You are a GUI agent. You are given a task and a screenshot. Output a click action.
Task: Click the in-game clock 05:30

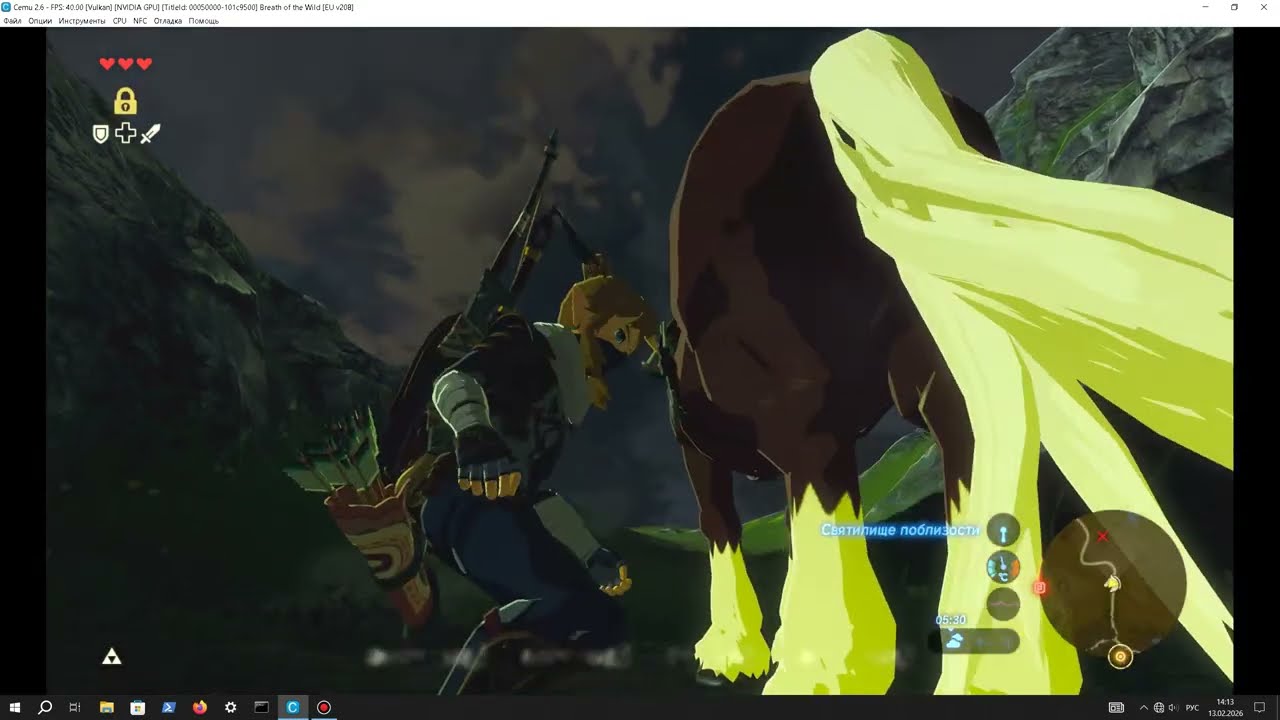(950, 620)
